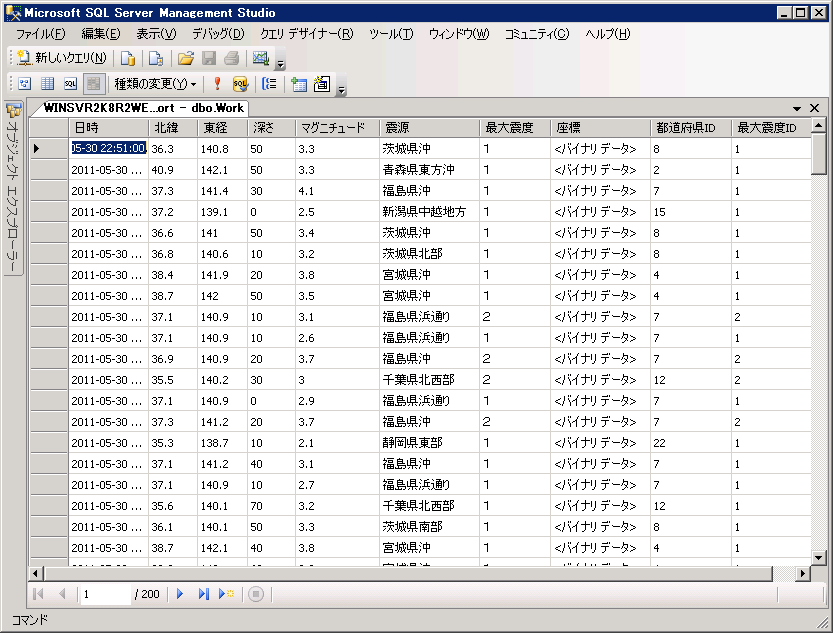
Task: Open the active documents list arrow
Action: click(796, 108)
